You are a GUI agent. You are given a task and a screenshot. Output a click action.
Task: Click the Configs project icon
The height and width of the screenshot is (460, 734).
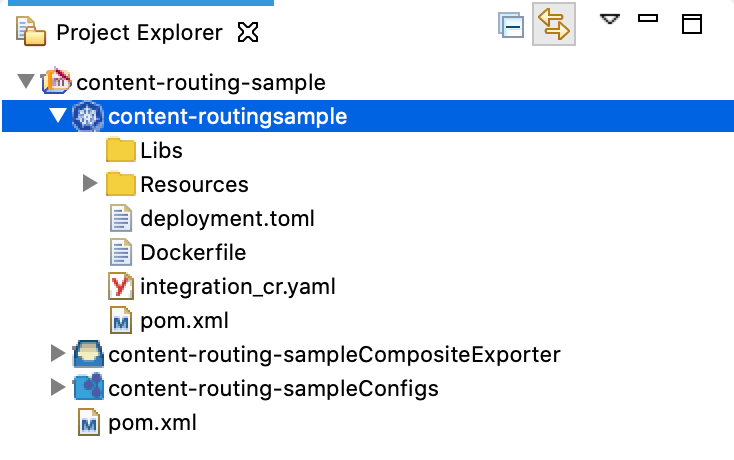[88, 387]
